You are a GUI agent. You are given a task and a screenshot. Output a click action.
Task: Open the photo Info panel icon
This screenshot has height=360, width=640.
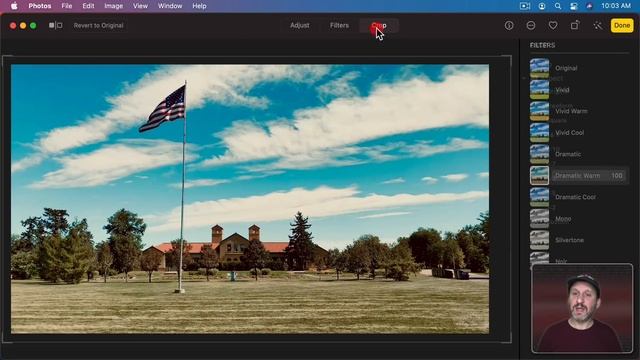click(509, 25)
